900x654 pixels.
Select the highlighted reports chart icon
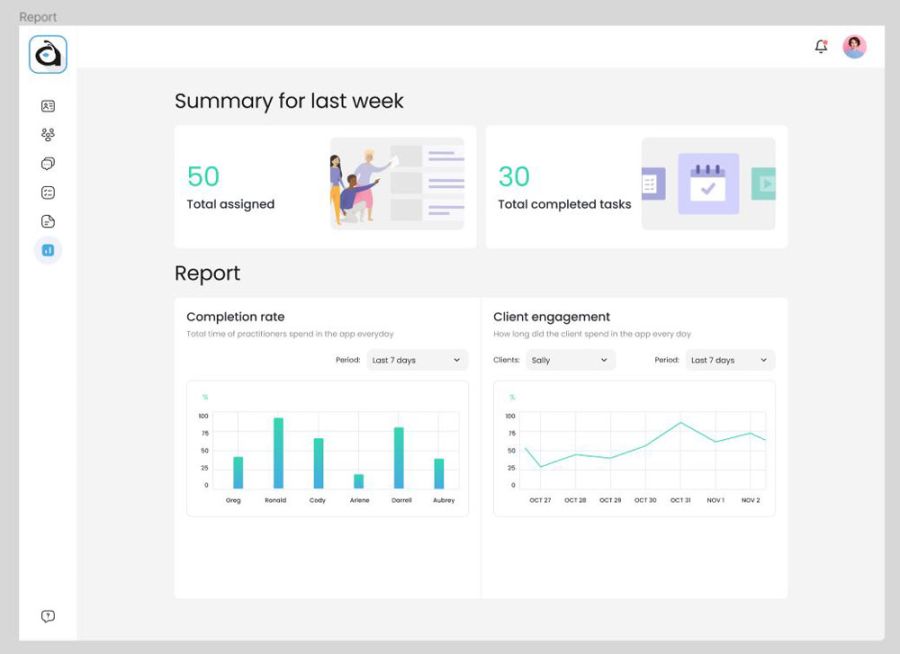pos(48,250)
